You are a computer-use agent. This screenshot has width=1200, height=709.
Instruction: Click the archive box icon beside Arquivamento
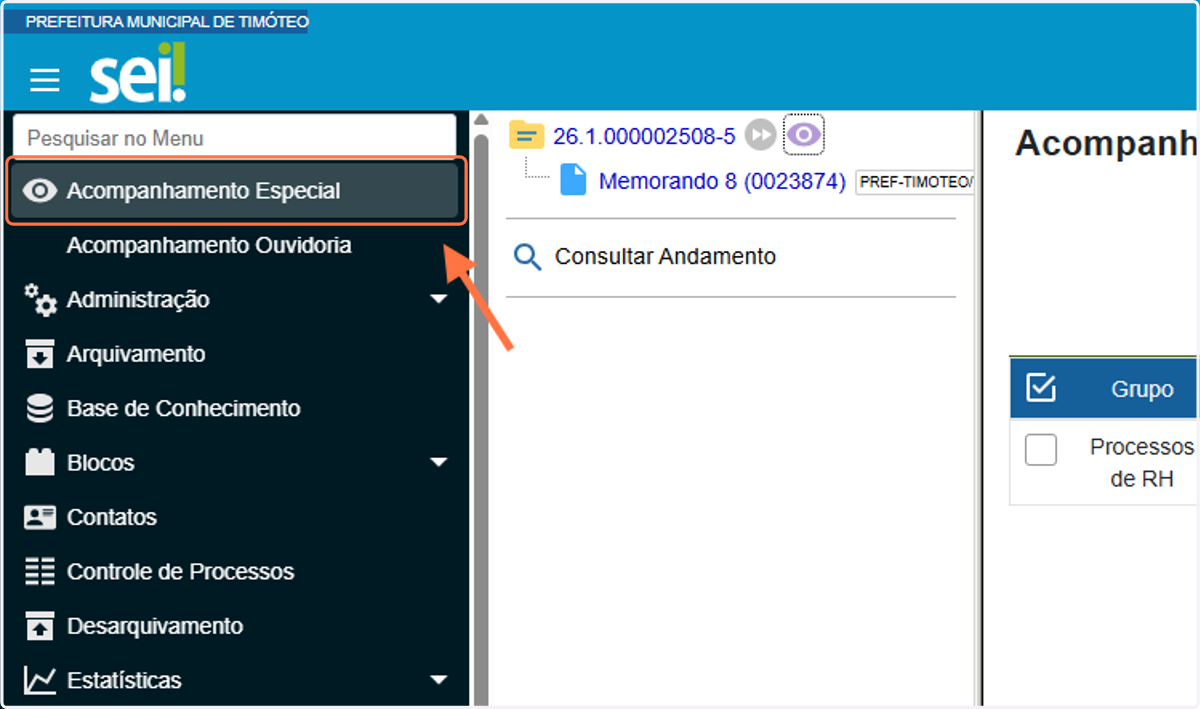(x=40, y=354)
